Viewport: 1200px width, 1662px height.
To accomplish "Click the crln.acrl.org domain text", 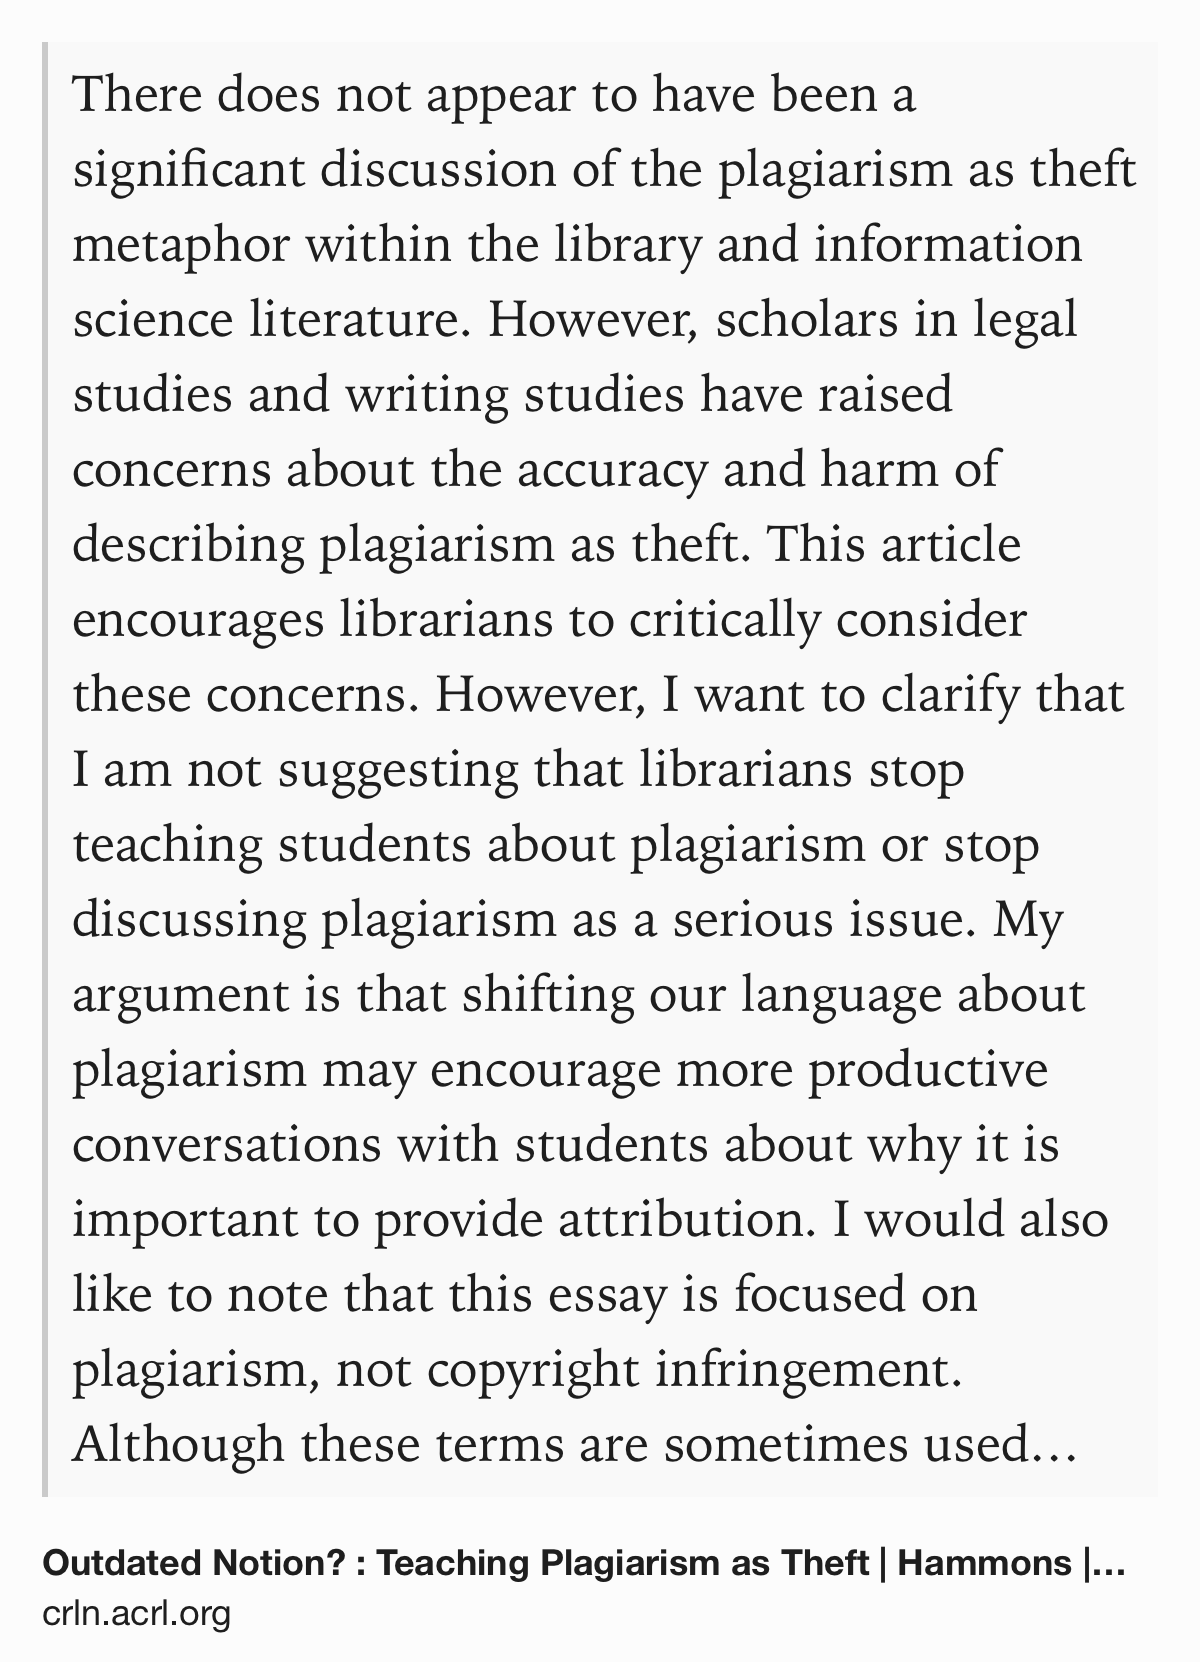I will click(x=137, y=1613).
